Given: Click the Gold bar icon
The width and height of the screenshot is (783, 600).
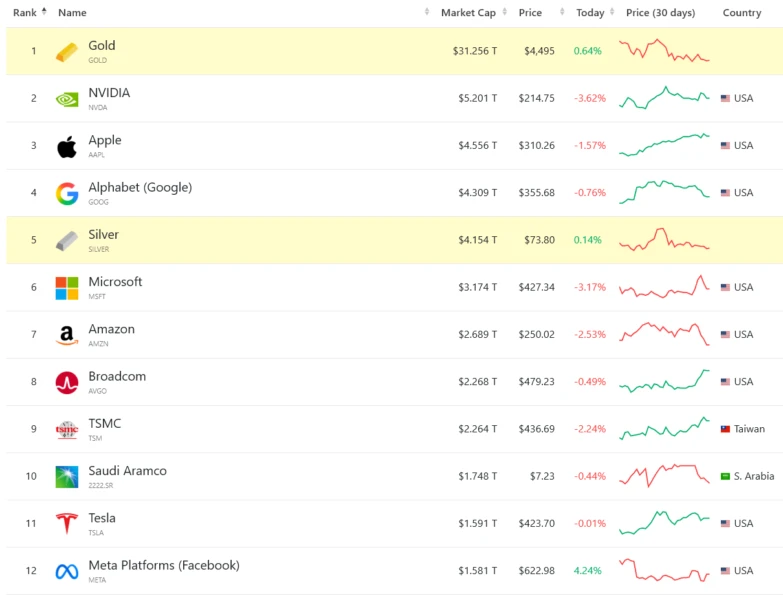Looking at the screenshot, I should (66, 52).
